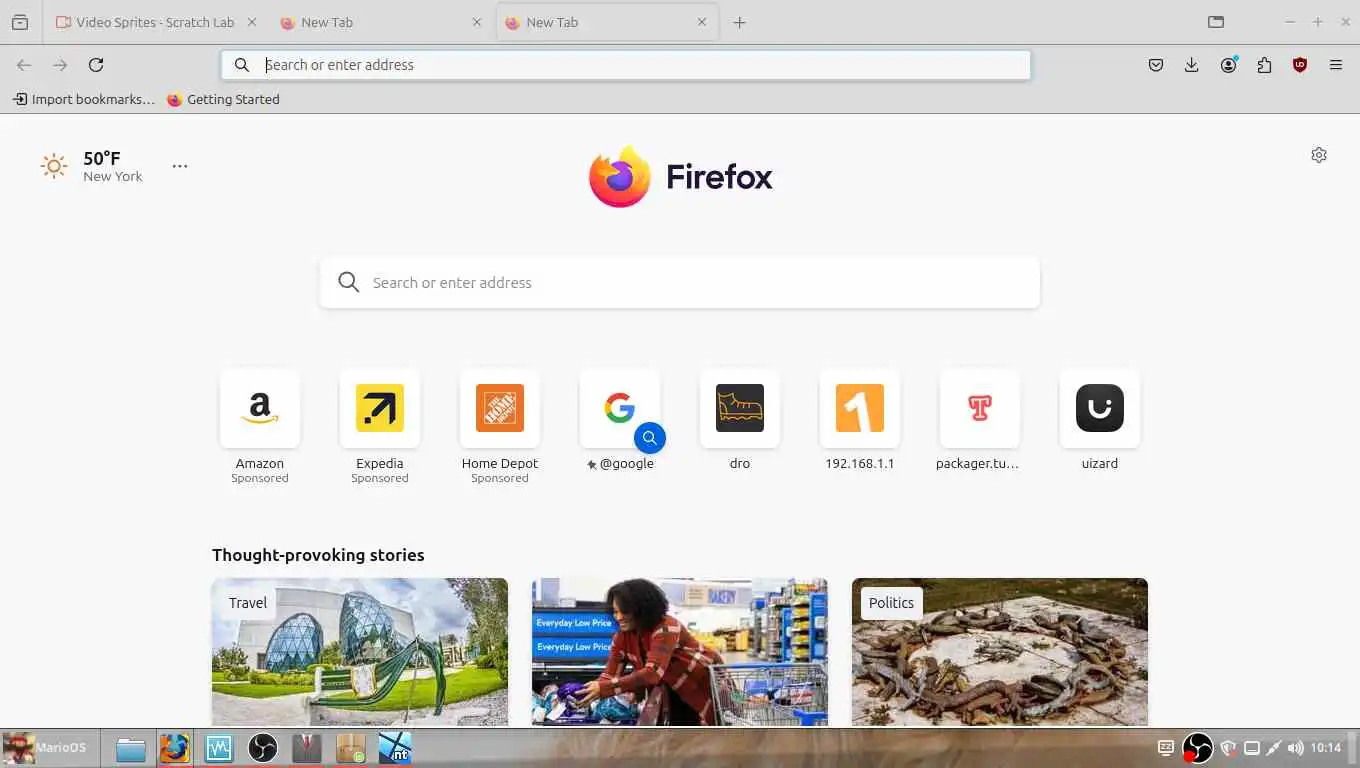Click the screen display tray icon
Image resolution: width=1360 pixels, height=768 pixels.
click(x=1252, y=748)
